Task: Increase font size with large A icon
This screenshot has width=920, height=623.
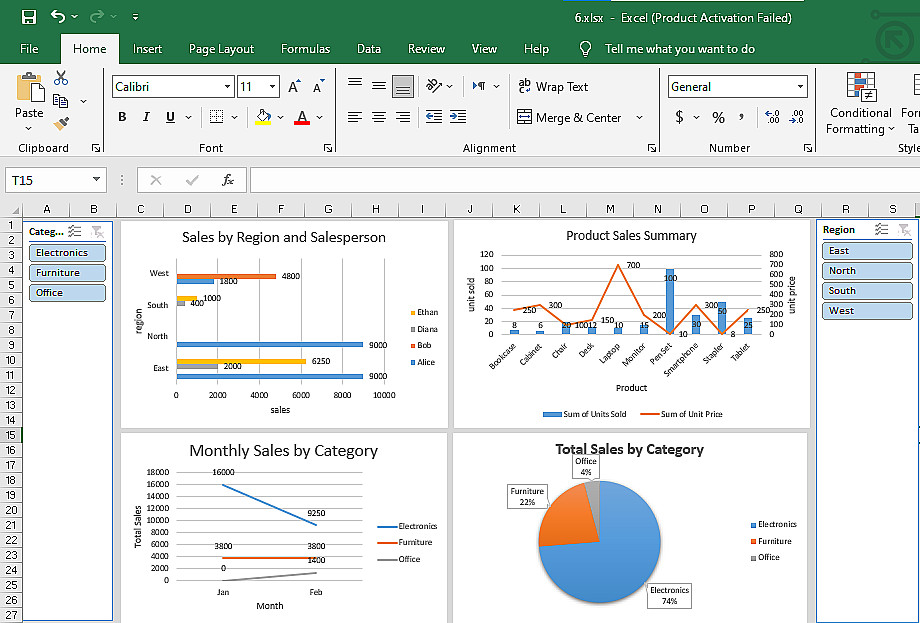Action: coord(294,87)
